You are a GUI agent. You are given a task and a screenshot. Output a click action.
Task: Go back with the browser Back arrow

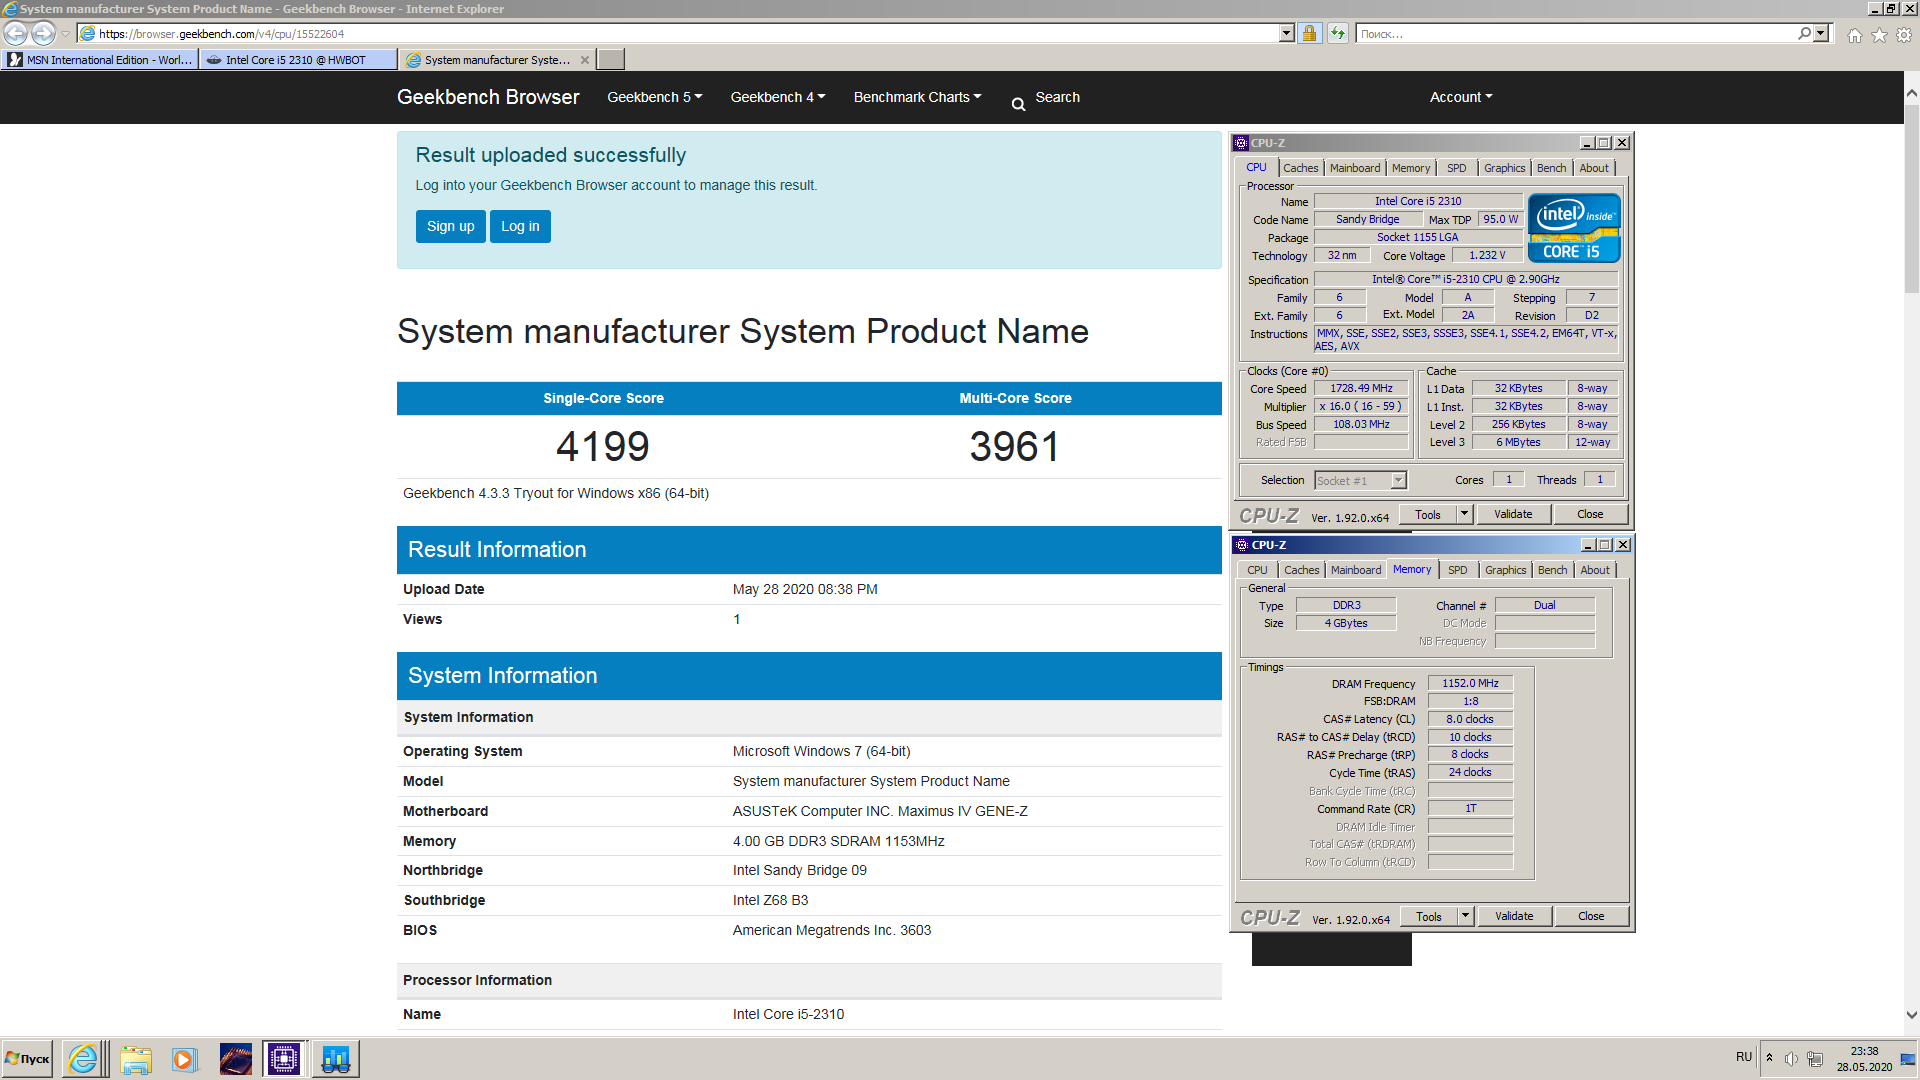click(15, 33)
